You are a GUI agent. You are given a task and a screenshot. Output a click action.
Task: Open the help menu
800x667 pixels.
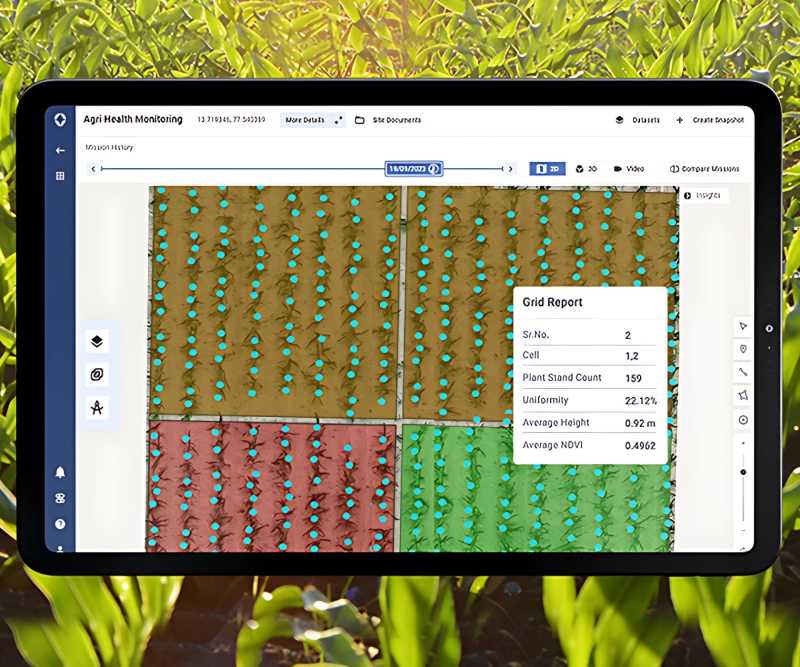(60, 524)
